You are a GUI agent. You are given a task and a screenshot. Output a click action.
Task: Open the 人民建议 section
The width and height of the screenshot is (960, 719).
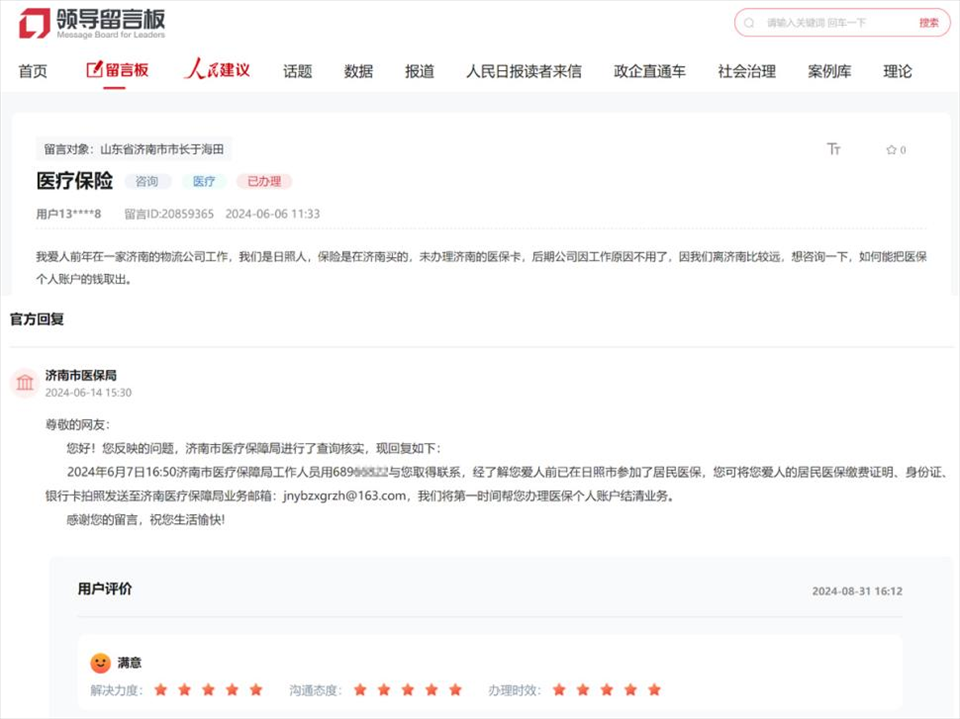216,71
